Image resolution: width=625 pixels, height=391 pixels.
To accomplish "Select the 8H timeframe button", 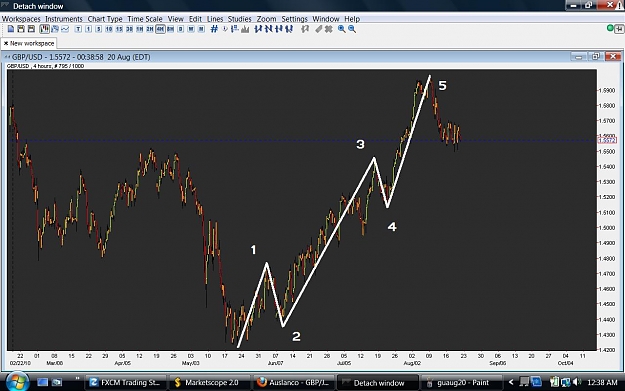I will tap(171, 29).
